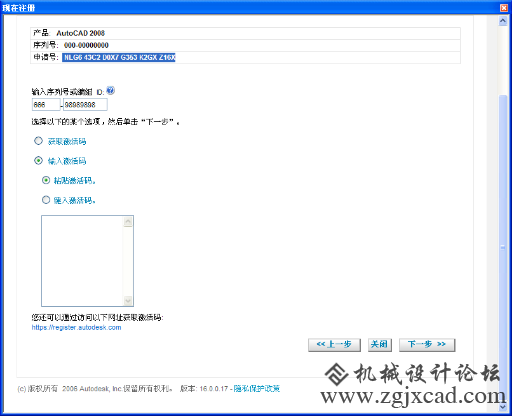Click the text area's scroll down arrow
The image size is (513, 417).
(x=128, y=301)
